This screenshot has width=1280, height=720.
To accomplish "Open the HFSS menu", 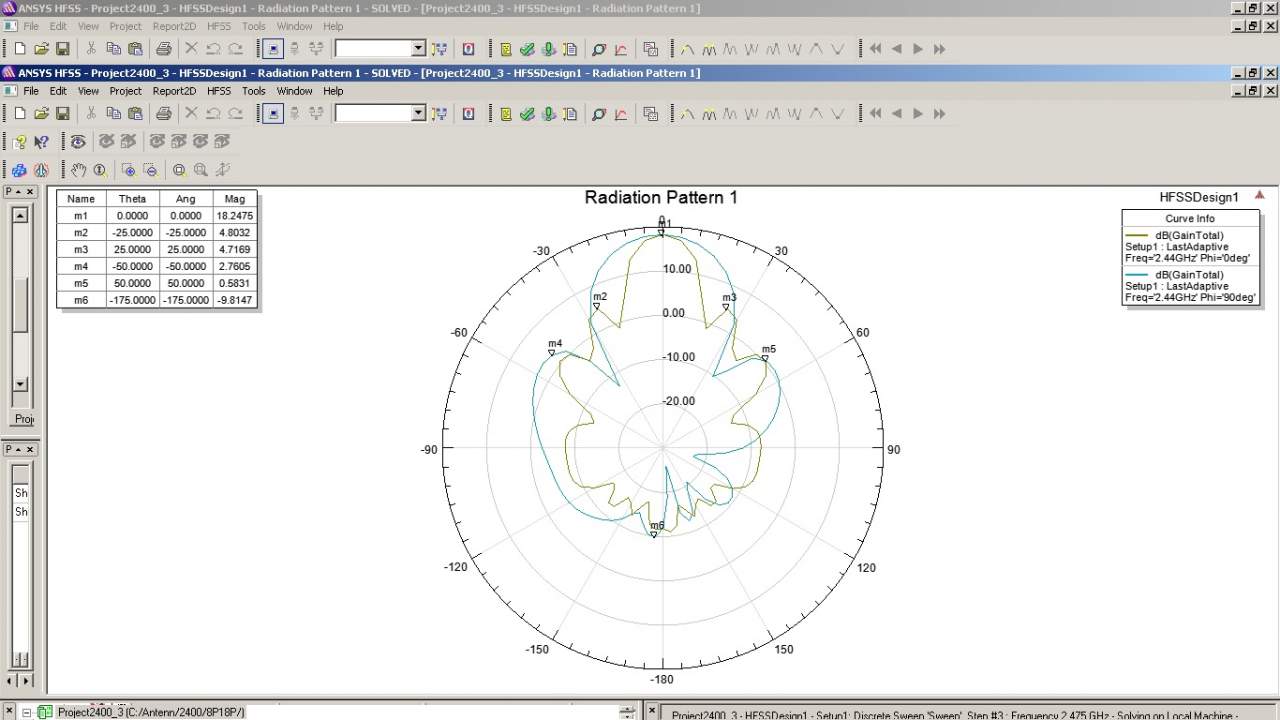I will 218,91.
